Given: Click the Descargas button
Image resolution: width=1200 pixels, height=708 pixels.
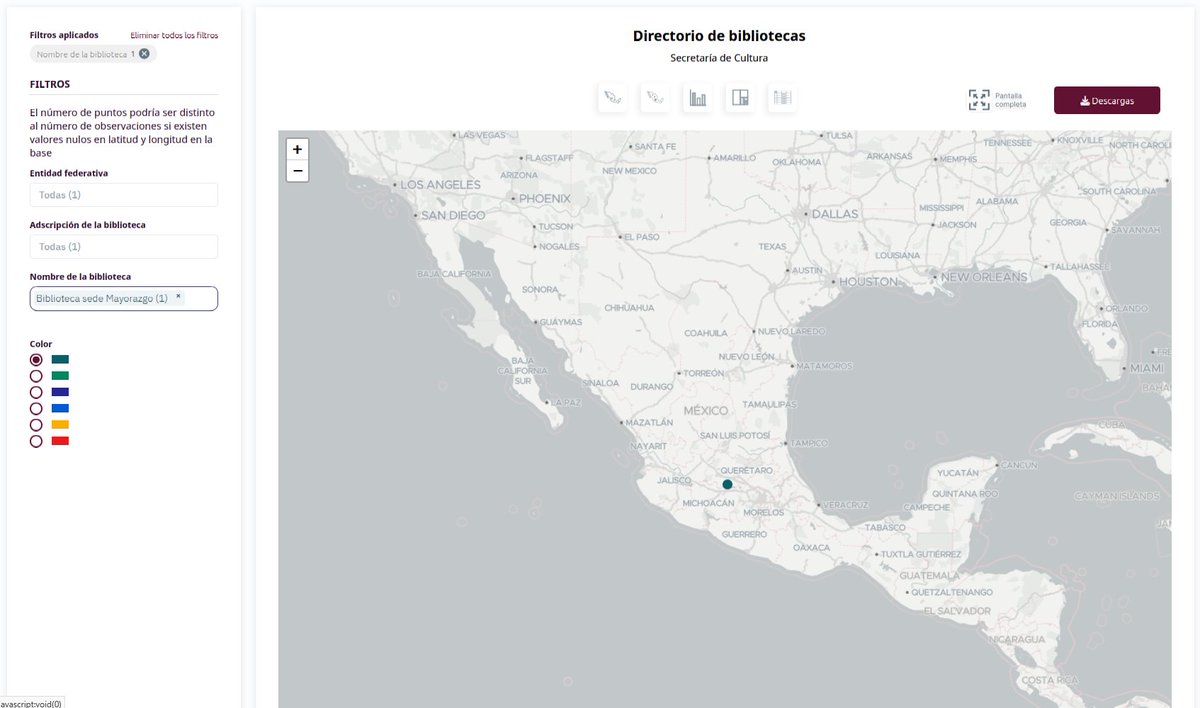Looking at the screenshot, I should 1106,100.
